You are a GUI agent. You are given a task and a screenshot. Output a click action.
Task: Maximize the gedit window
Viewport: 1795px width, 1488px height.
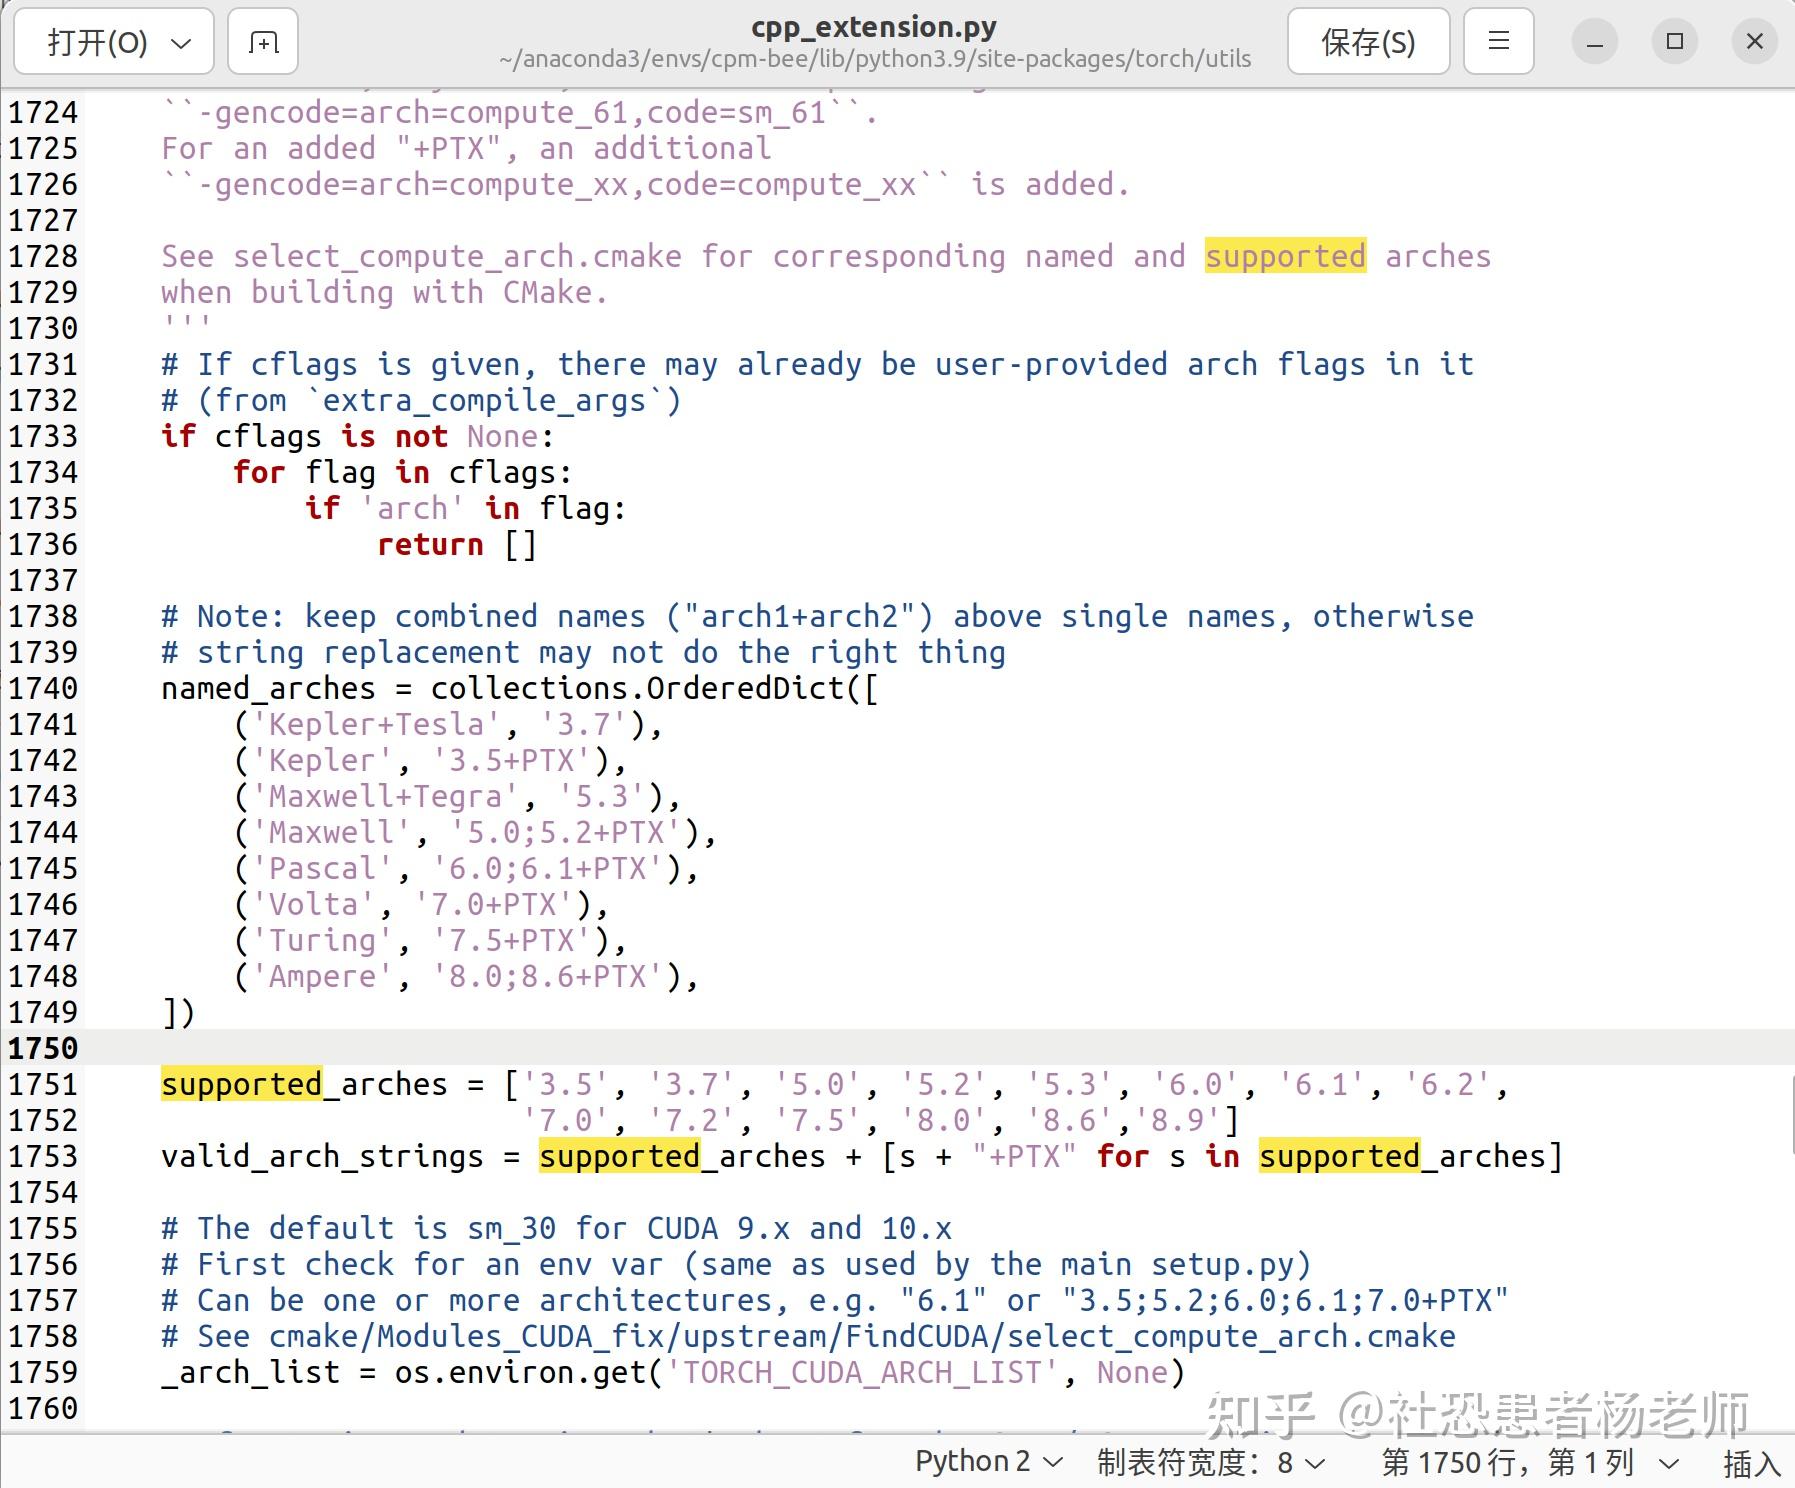point(1675,42)
